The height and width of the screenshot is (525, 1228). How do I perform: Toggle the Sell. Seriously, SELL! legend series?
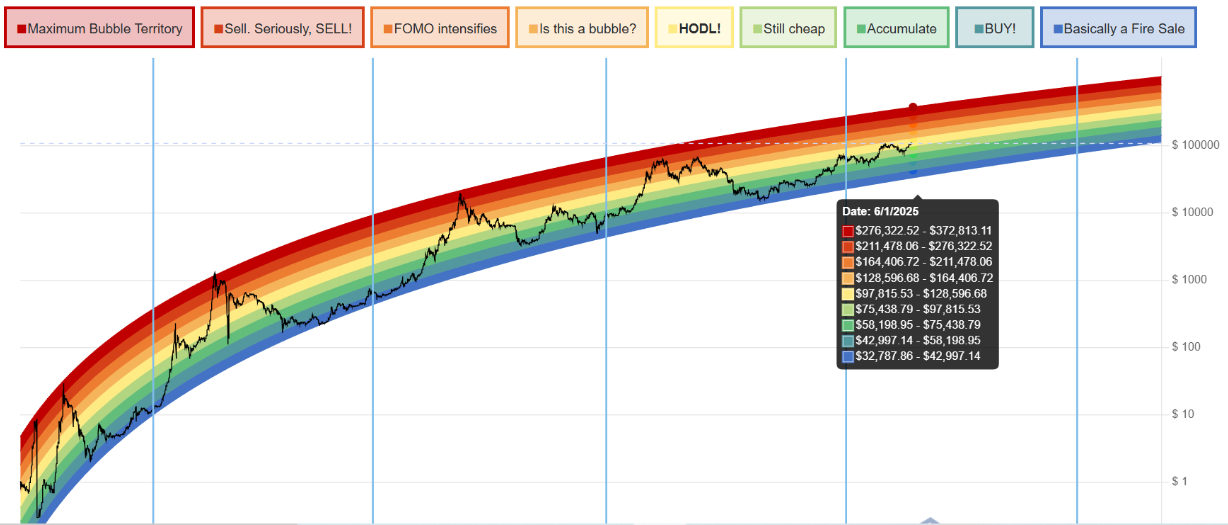pyautogui.click(x=282, y=28)
